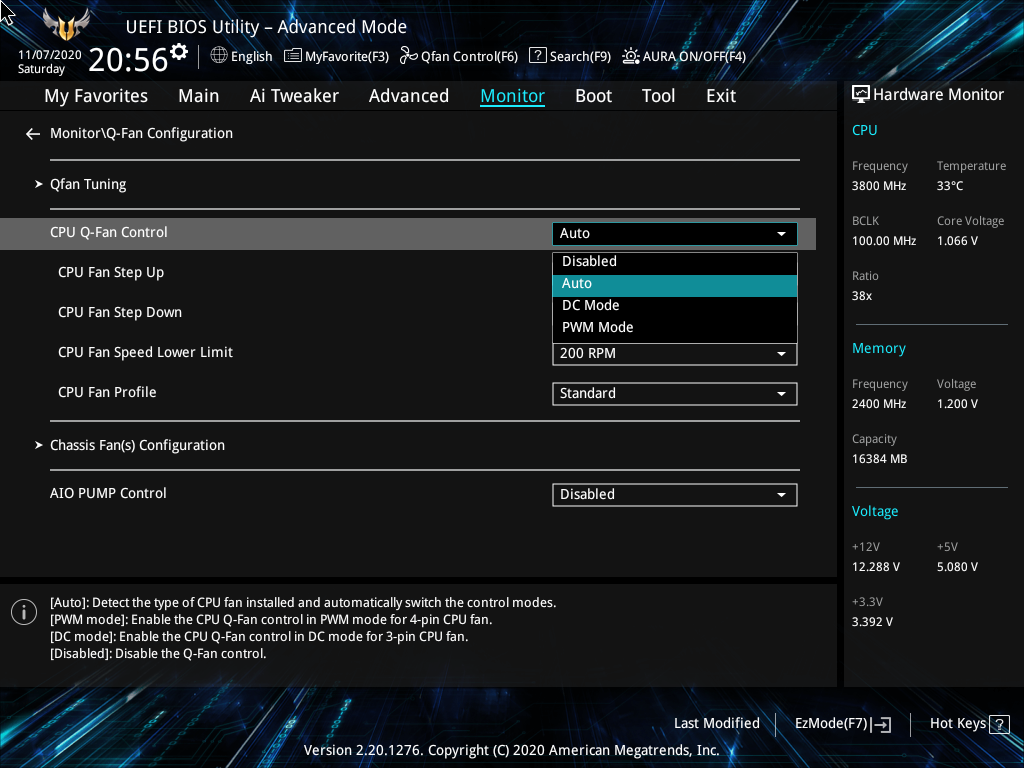Open the Tool tab

tap(658, 96)
